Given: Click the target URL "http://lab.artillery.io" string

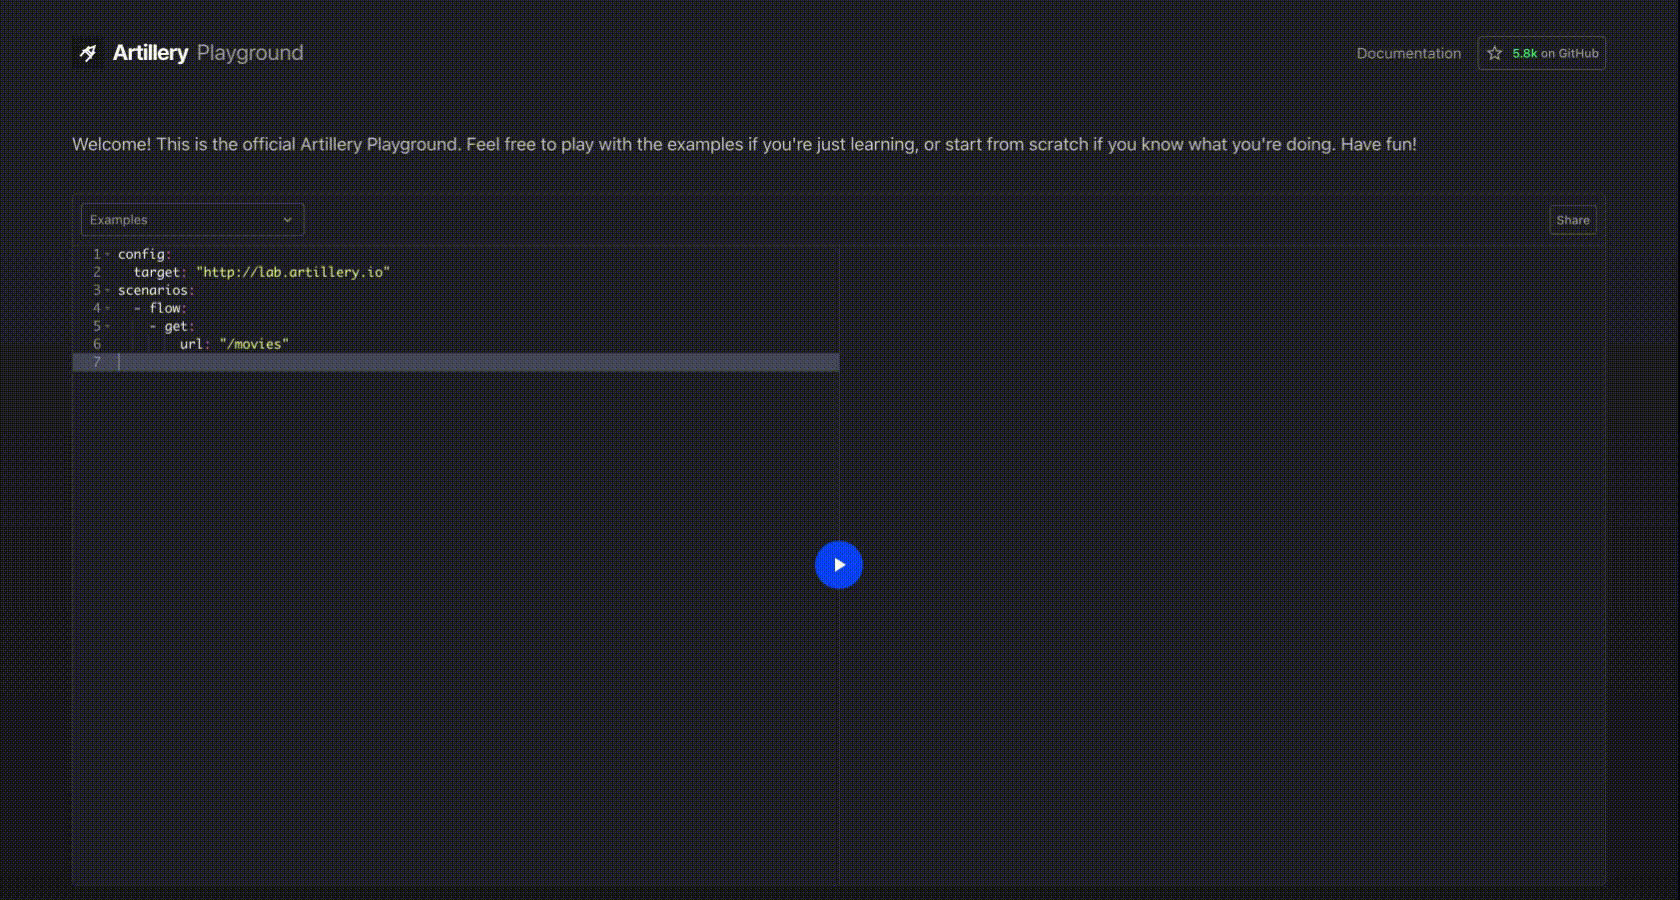Looking at the screenshot, I should 293,272.
